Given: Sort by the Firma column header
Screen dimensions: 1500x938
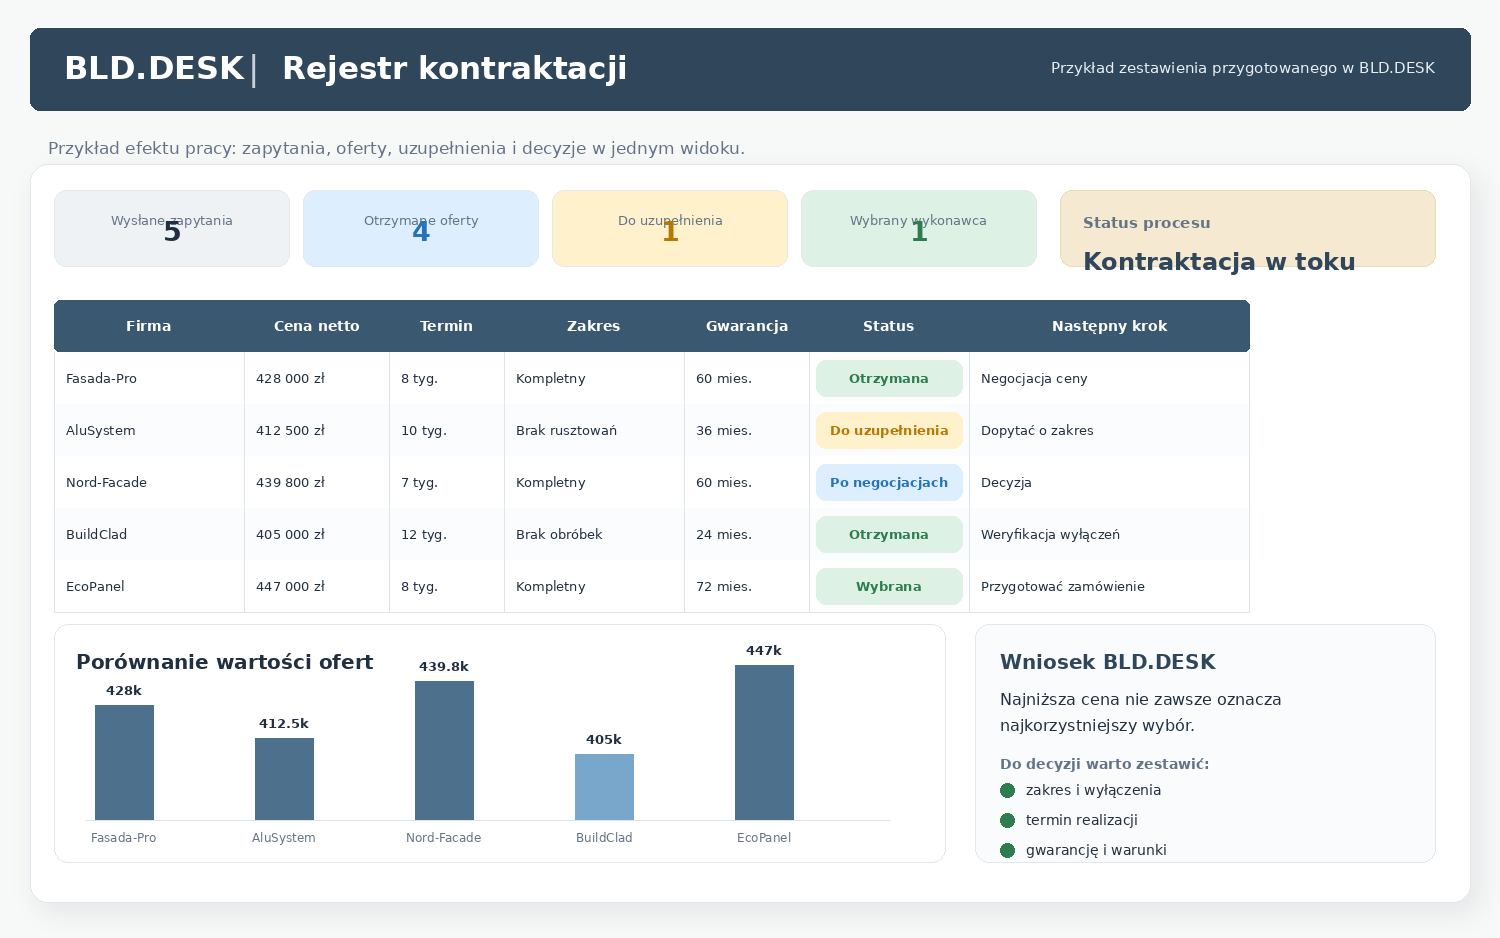Looking at the screenshot, I should [149, 326].
